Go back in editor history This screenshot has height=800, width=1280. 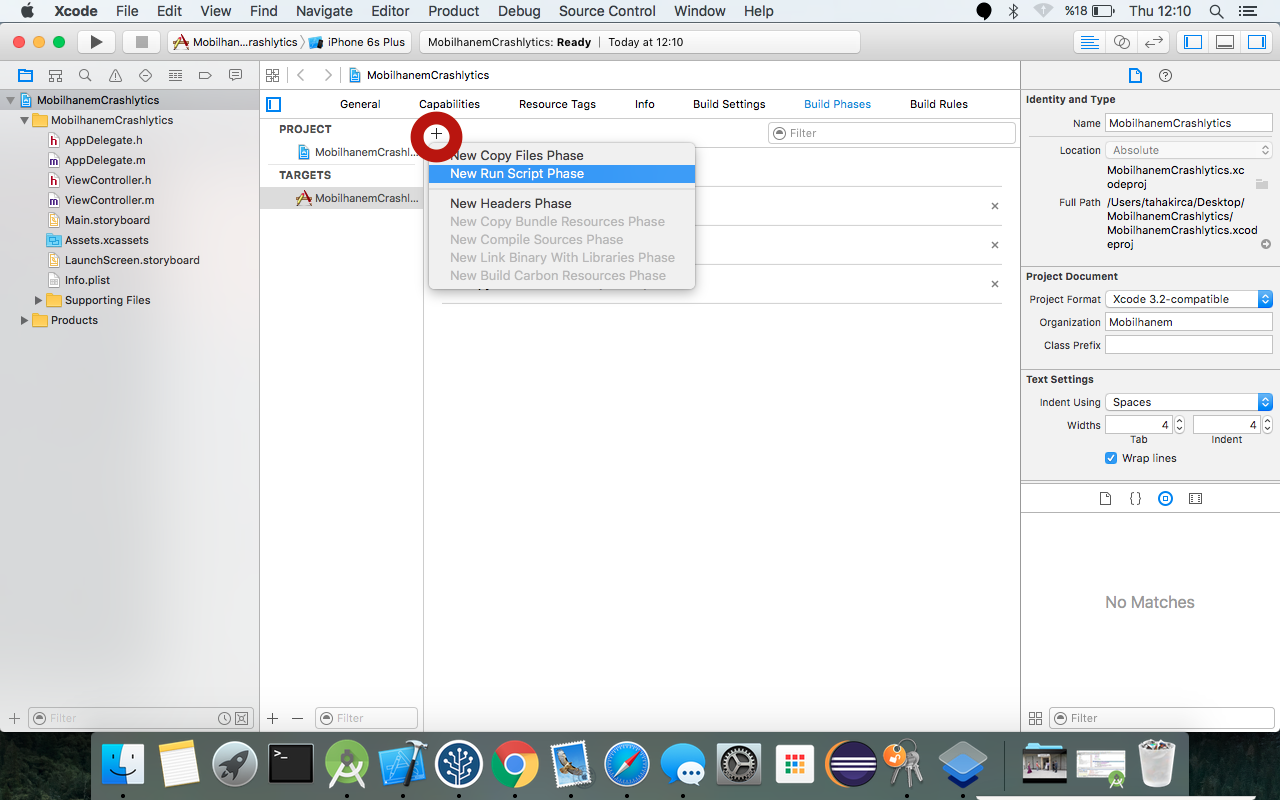[x=301, y=75]
